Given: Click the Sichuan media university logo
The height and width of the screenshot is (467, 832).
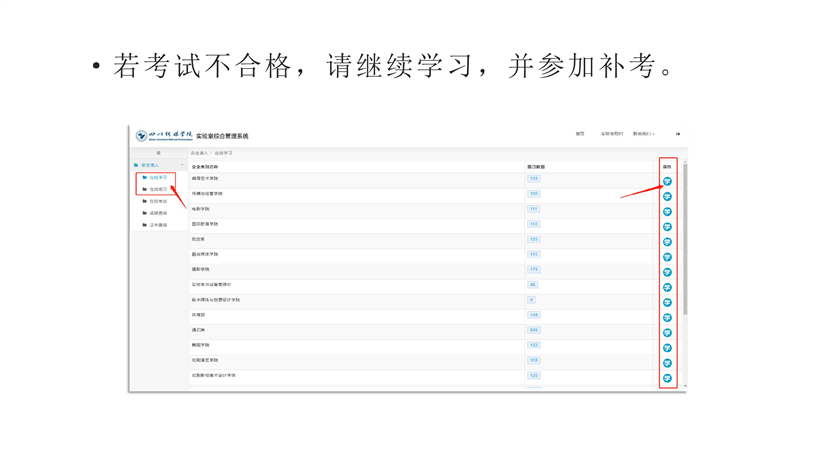Looking at the screenshot, I should click(165, 135).
